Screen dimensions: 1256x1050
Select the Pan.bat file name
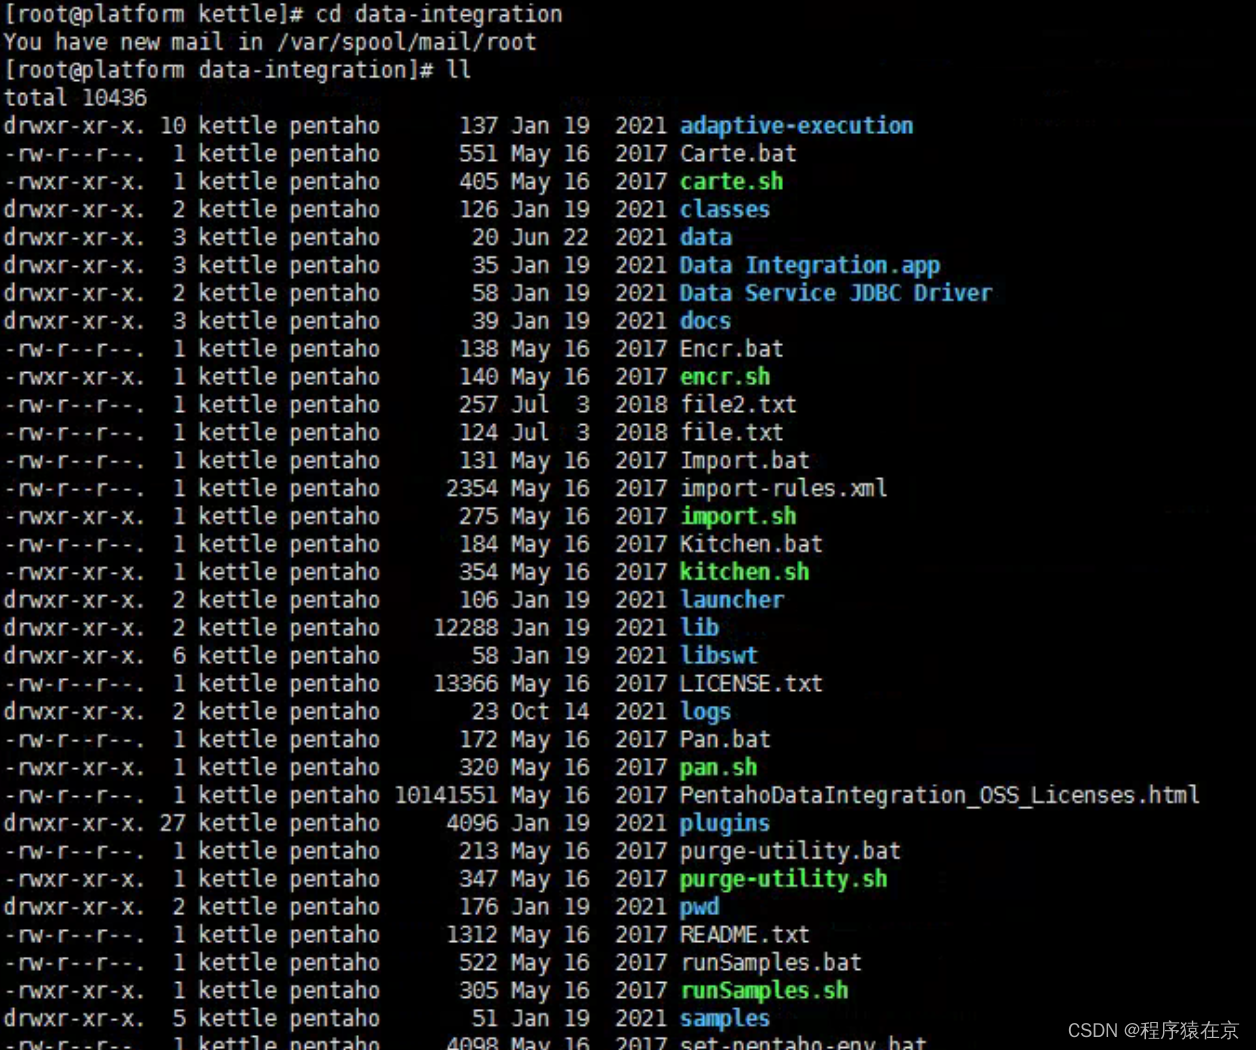725,740
